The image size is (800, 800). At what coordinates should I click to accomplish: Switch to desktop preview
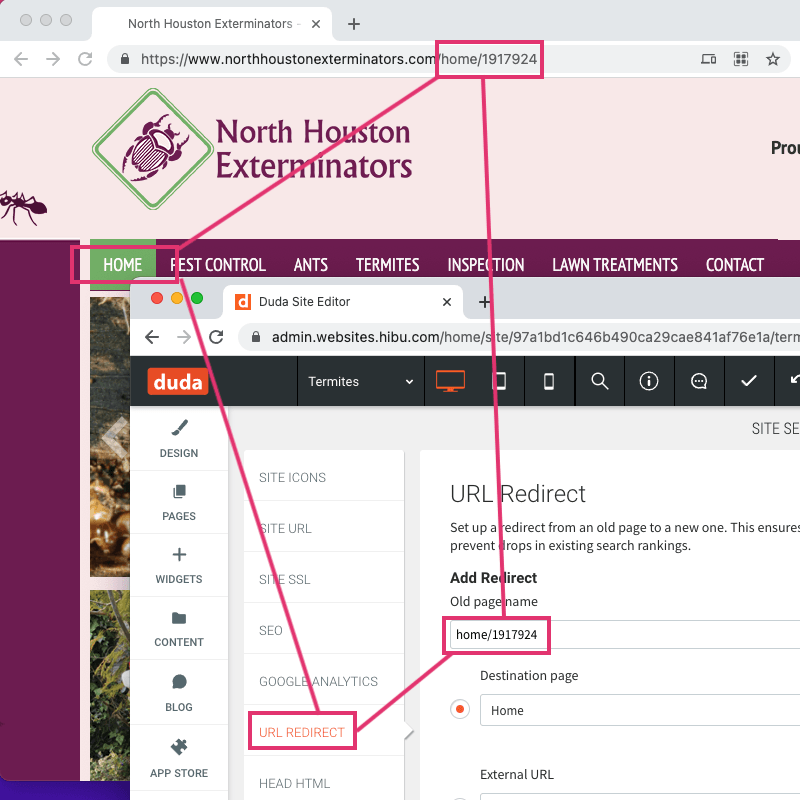pos(450,382)
